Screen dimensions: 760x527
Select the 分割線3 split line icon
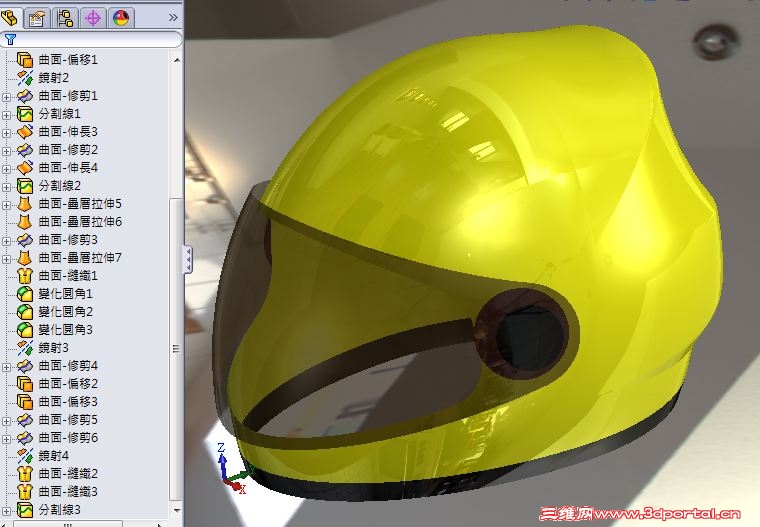pos(25,510)
